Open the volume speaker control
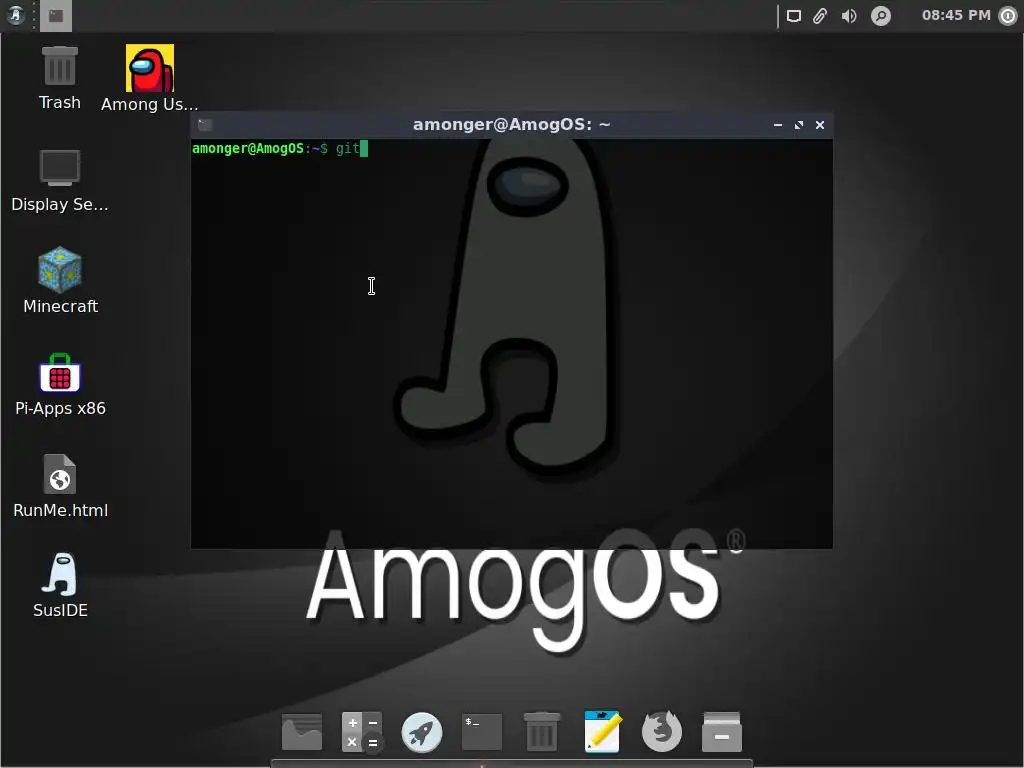 point(848,16)
